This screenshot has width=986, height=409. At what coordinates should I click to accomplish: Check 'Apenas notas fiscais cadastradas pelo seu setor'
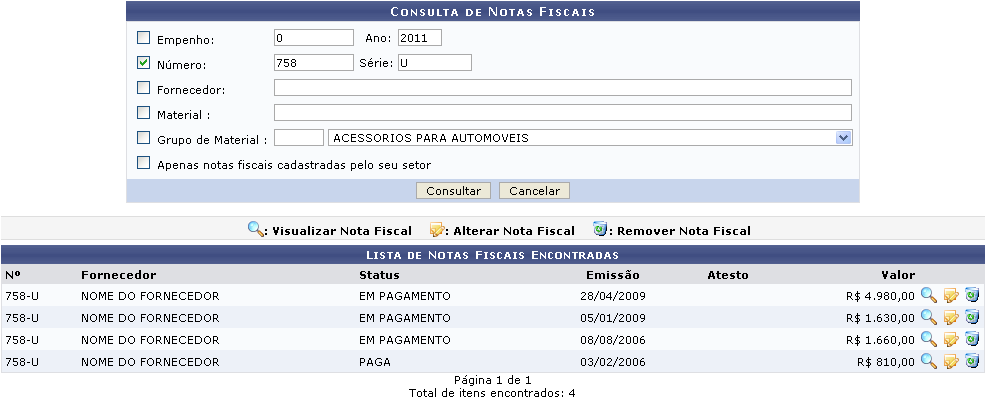(x=143, y=163)
